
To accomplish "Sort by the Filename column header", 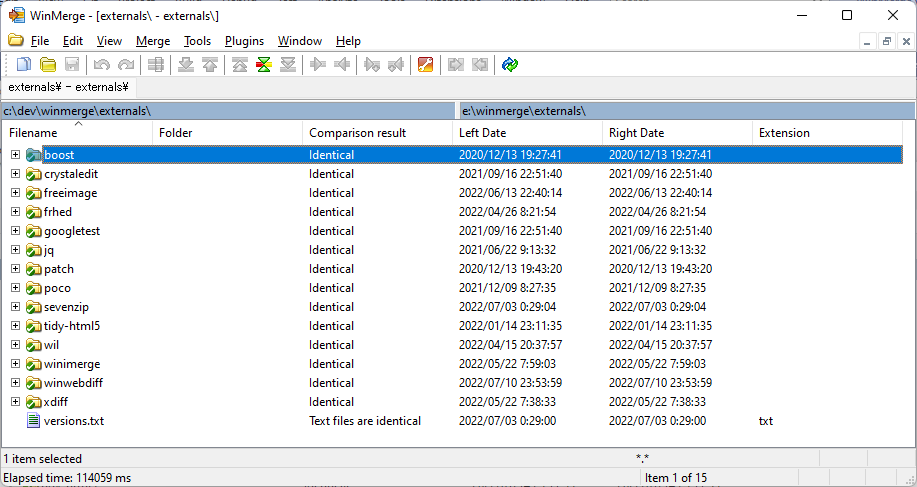I will point(77,133).
